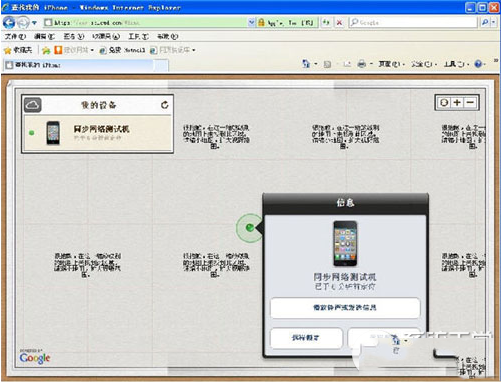Click the security lock icon in address bar
Viewport: 501px width, 382px height.
coord(261,22)
